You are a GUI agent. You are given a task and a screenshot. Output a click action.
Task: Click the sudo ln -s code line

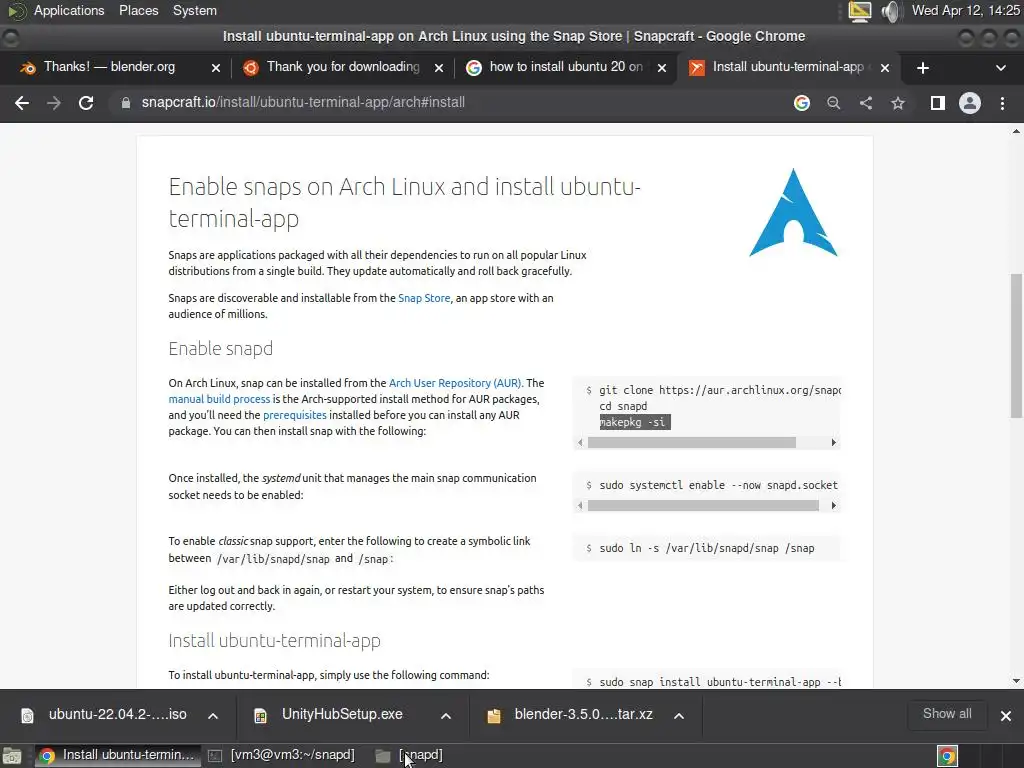pos(707,548)
